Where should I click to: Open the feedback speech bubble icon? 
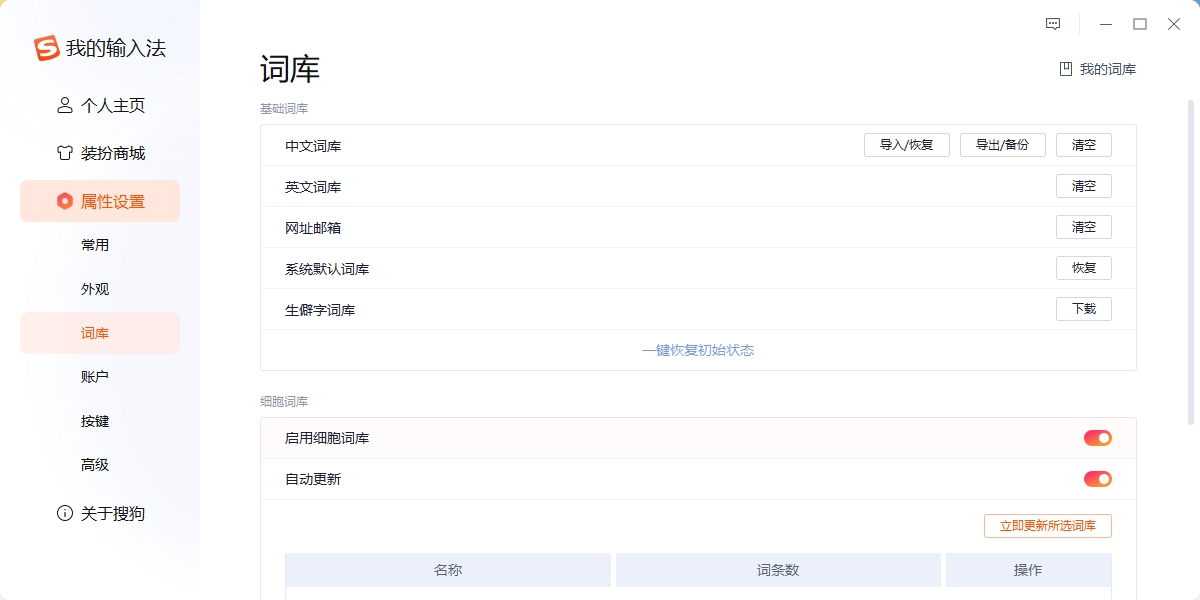(x=1052, y=23)
